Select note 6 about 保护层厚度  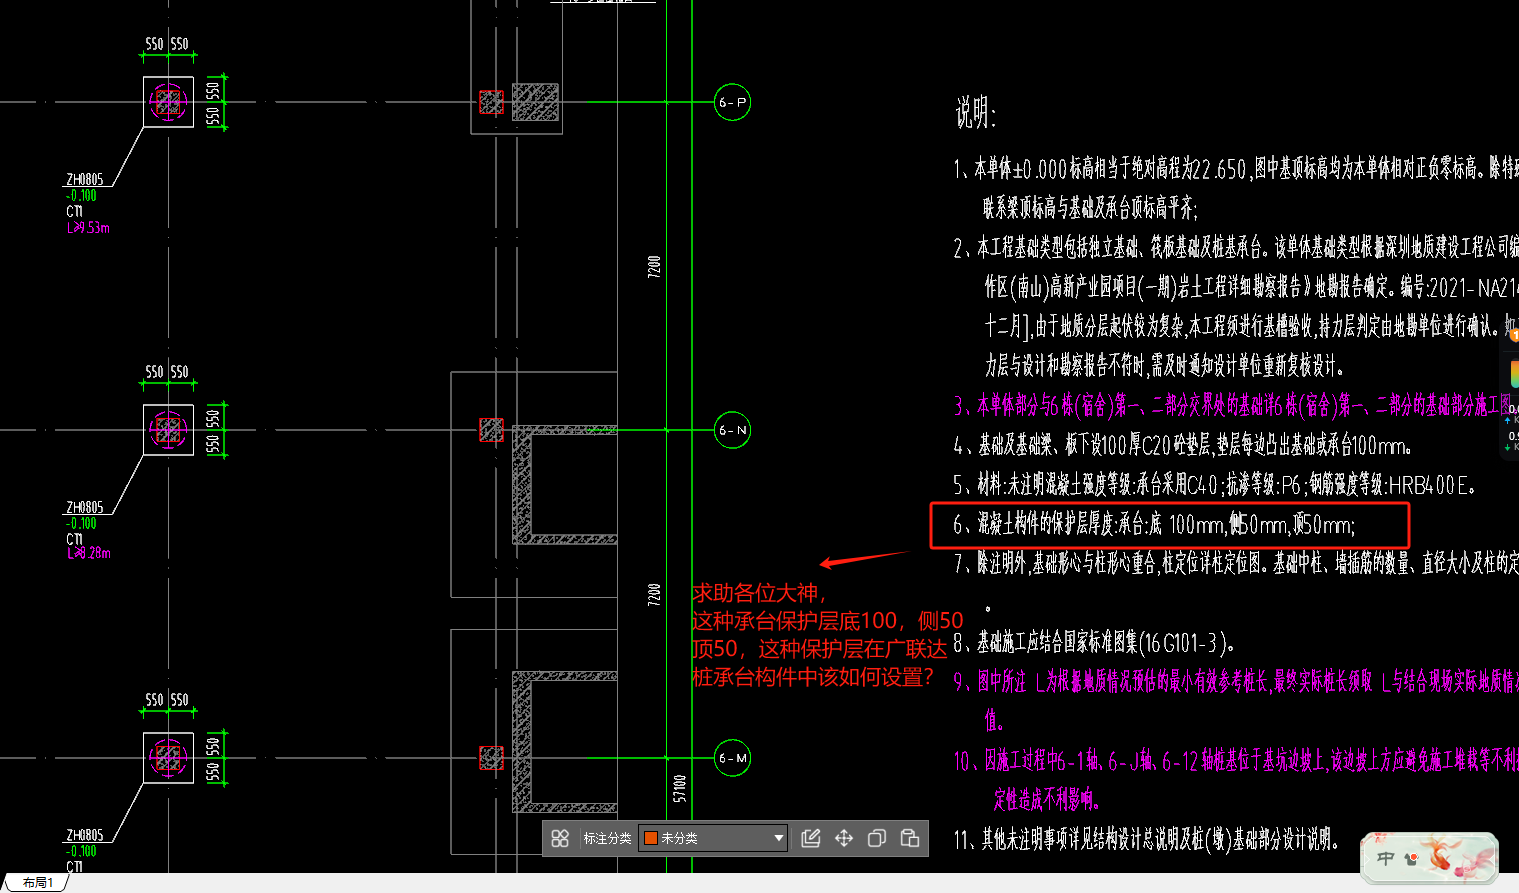pyautogui.click(x=1154, y=525)
